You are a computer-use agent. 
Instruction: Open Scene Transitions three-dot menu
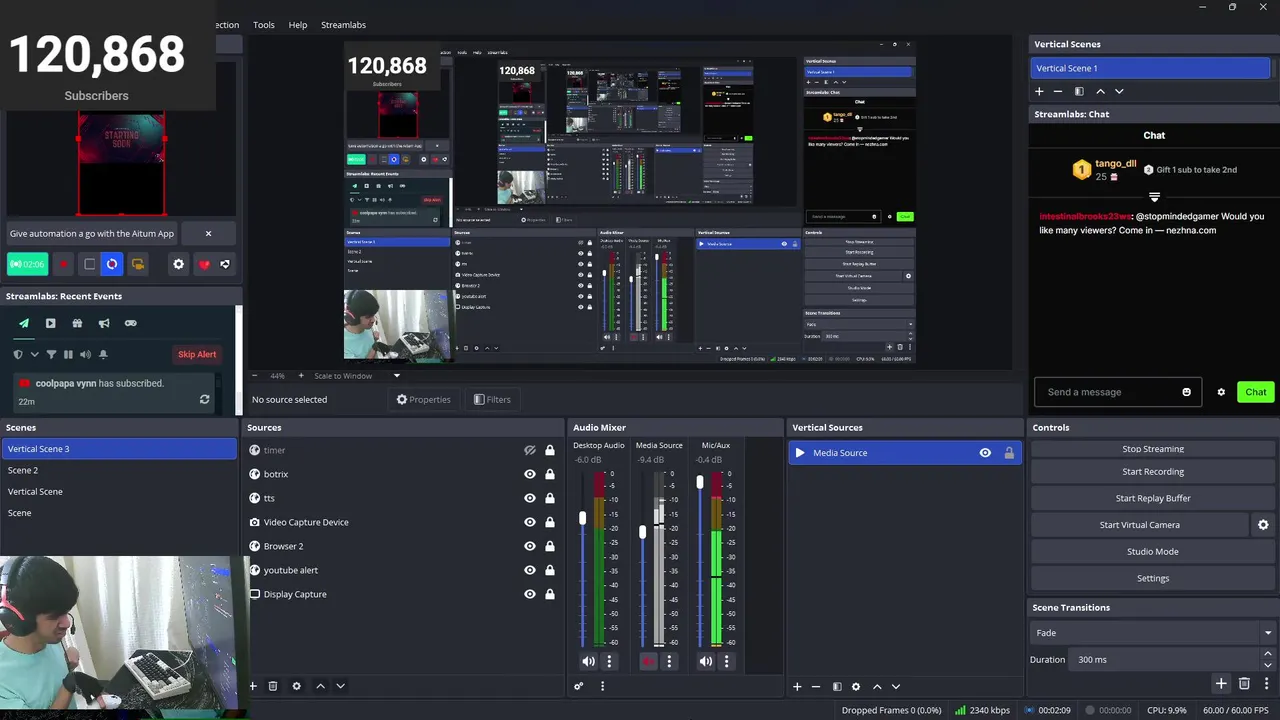click(1267, 684)
